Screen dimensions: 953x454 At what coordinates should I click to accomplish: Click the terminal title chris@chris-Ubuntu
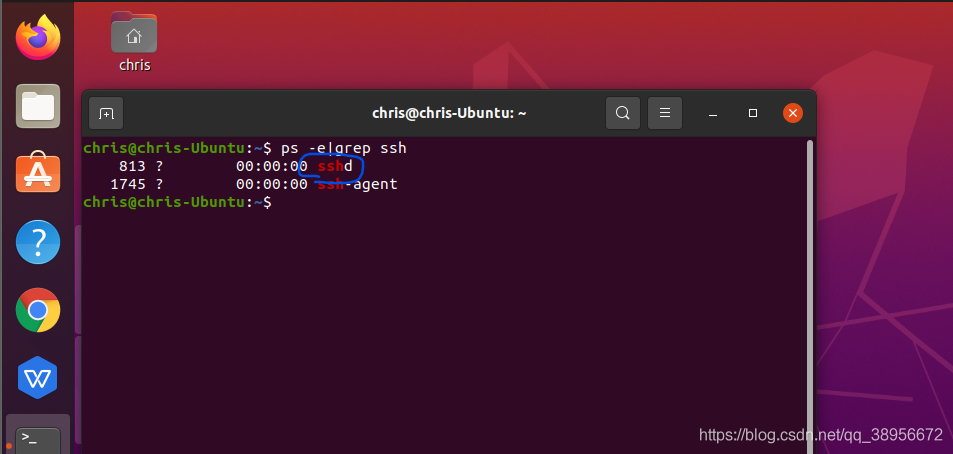point(449,113)
